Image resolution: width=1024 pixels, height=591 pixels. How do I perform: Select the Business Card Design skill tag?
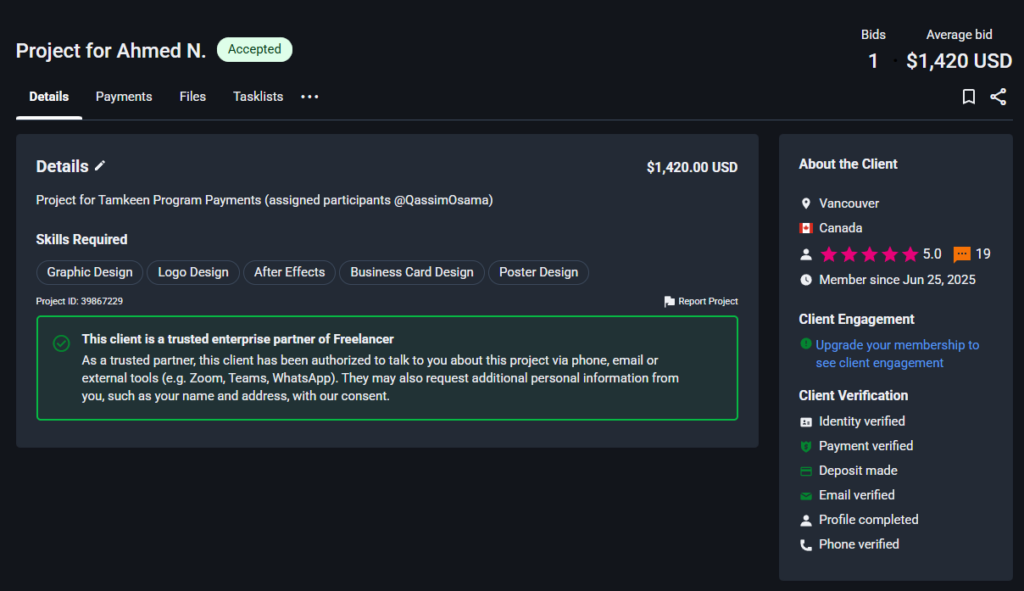tap(412, 272)
